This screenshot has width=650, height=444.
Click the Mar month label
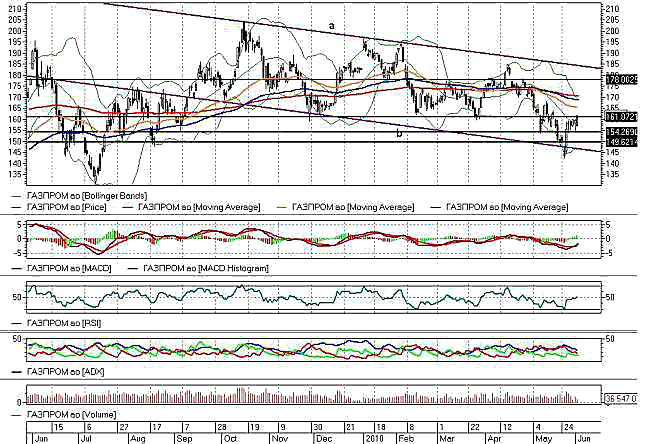(446, 438)
